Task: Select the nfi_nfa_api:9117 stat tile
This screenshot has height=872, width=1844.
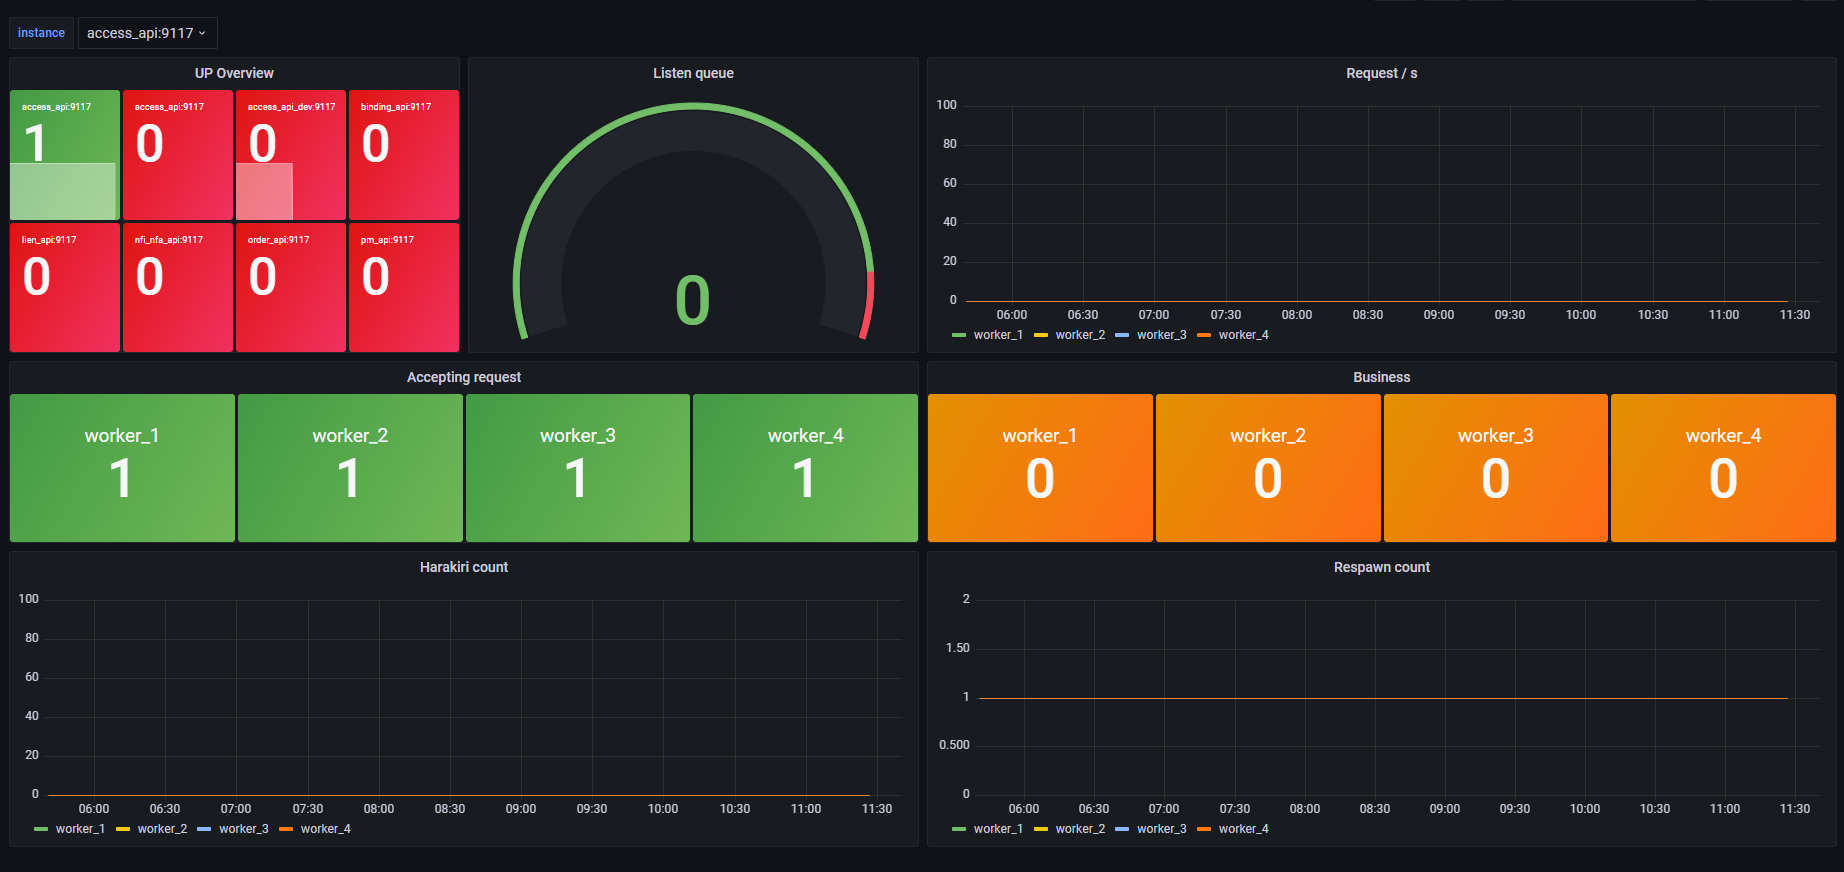Action: pyautogui.click(x=178, y=287)
